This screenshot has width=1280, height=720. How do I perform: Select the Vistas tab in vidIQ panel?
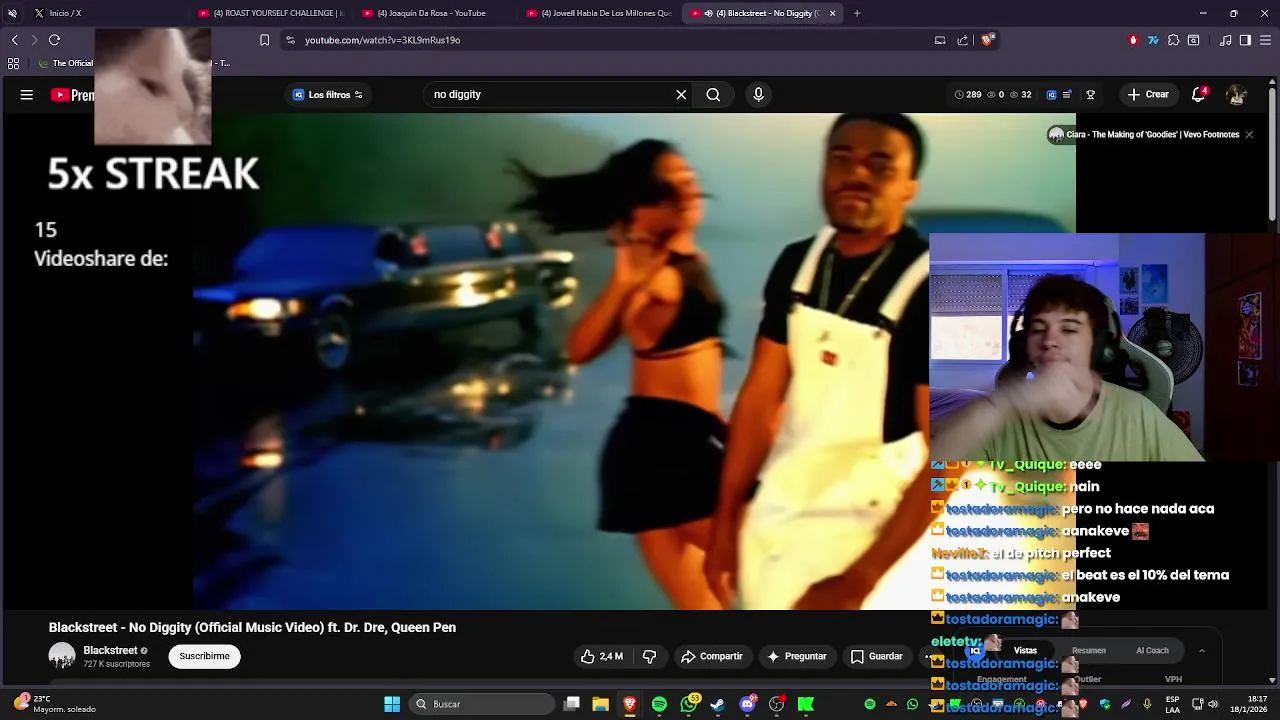click(x=1025, y=650)
